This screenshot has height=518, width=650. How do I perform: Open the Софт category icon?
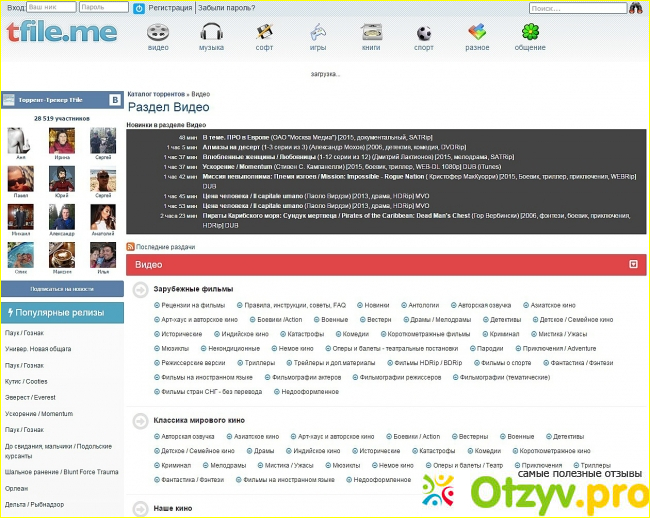click(x=264, y=32)
